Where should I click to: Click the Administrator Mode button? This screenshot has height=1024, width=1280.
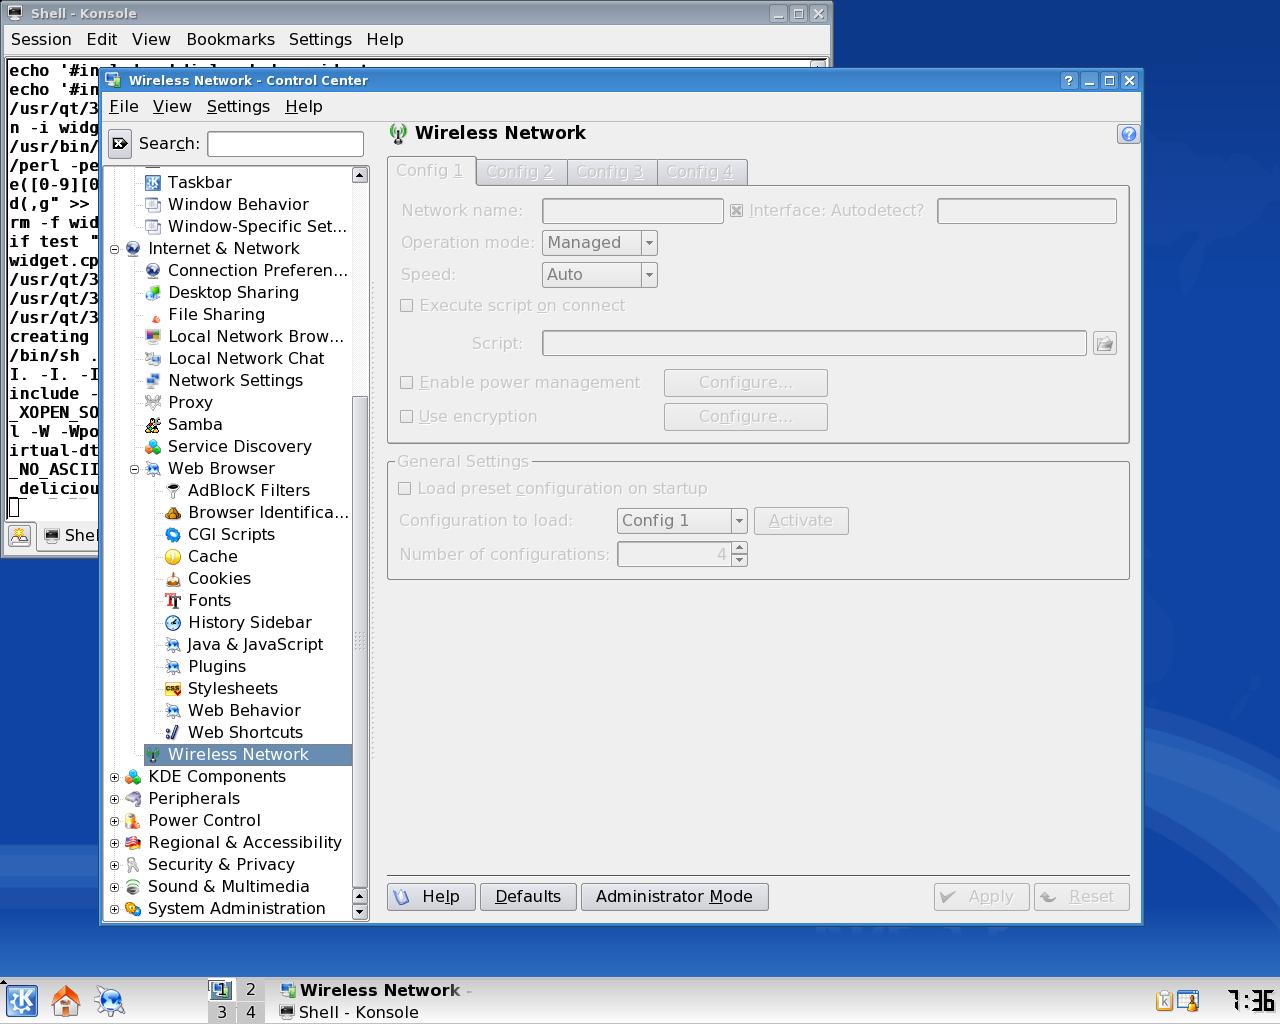(674, 897)
